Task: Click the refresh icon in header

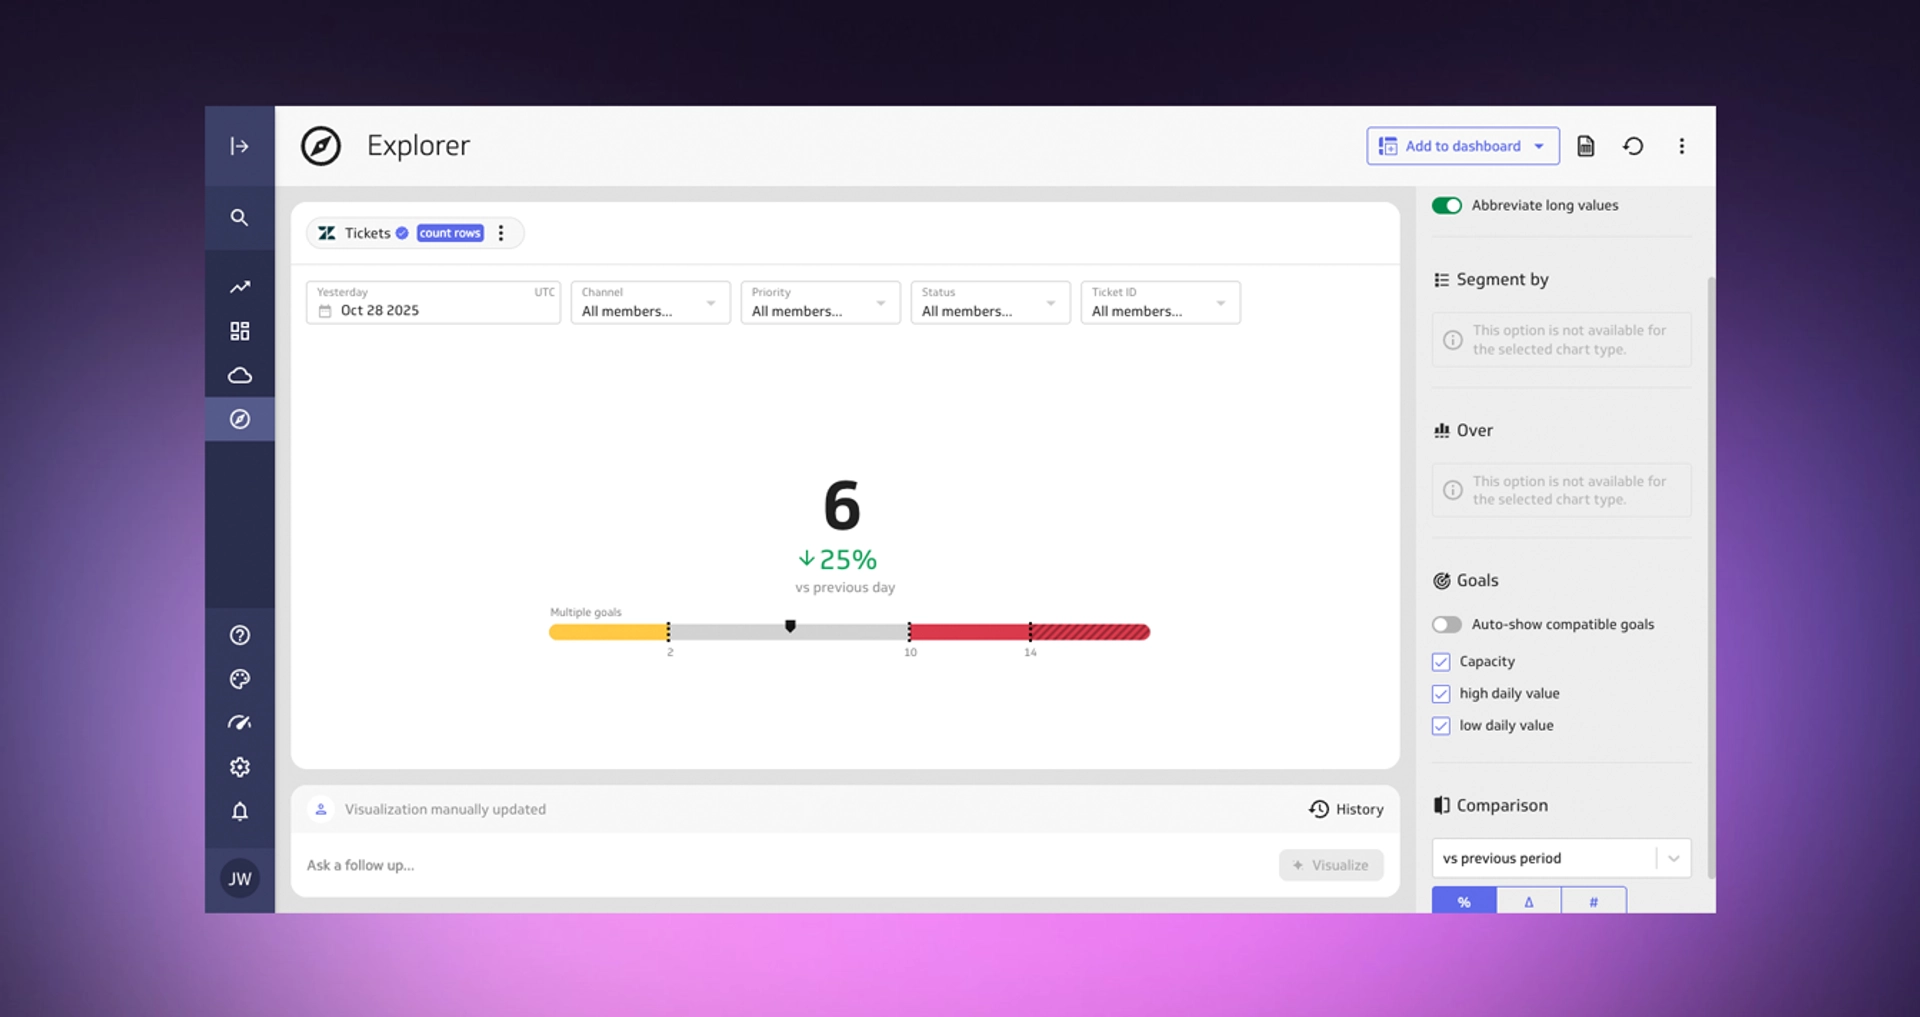Action: 1633,146
